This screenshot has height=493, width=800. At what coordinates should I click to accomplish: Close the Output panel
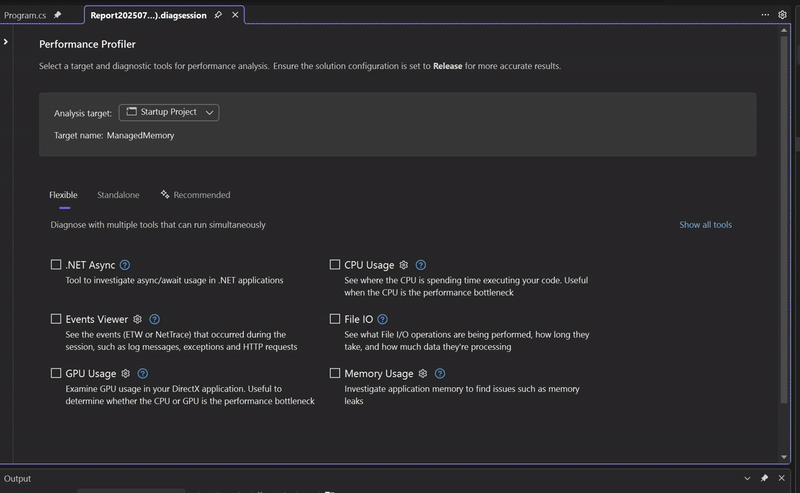pos(781,478)
